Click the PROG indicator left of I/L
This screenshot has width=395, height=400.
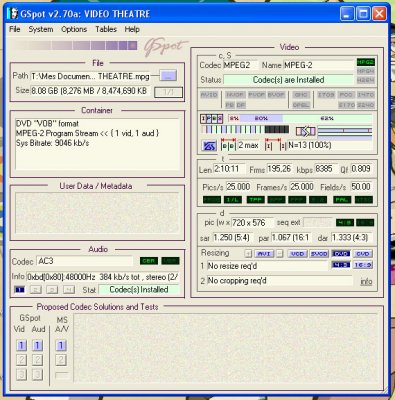[212, 200]
